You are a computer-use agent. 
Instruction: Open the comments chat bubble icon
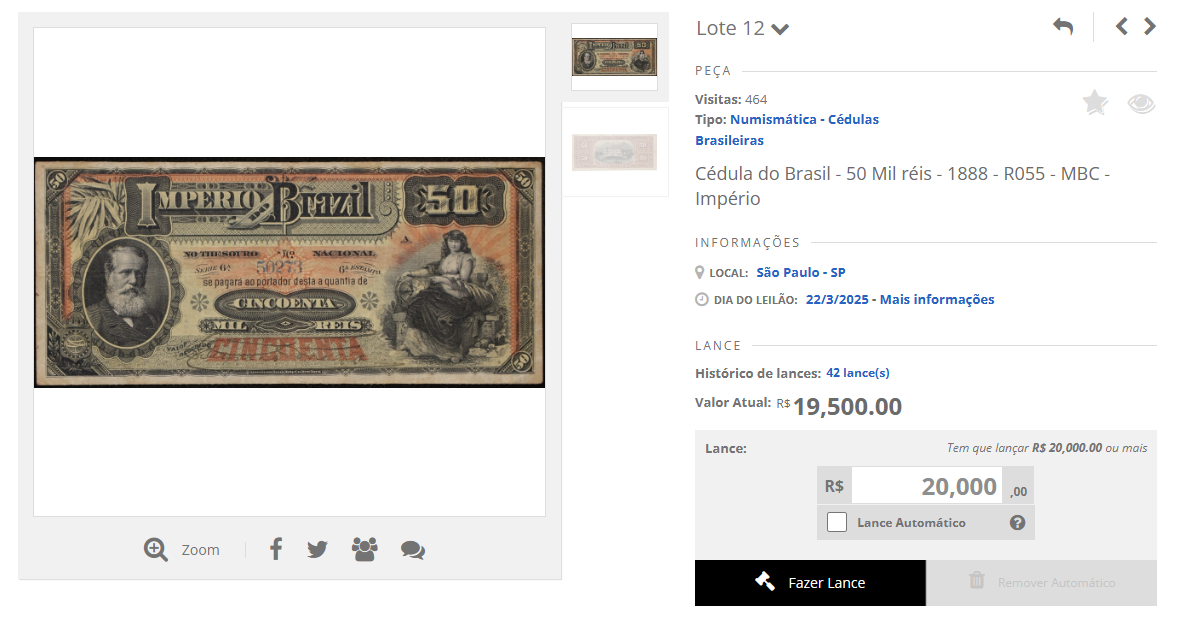click(413, 550)
